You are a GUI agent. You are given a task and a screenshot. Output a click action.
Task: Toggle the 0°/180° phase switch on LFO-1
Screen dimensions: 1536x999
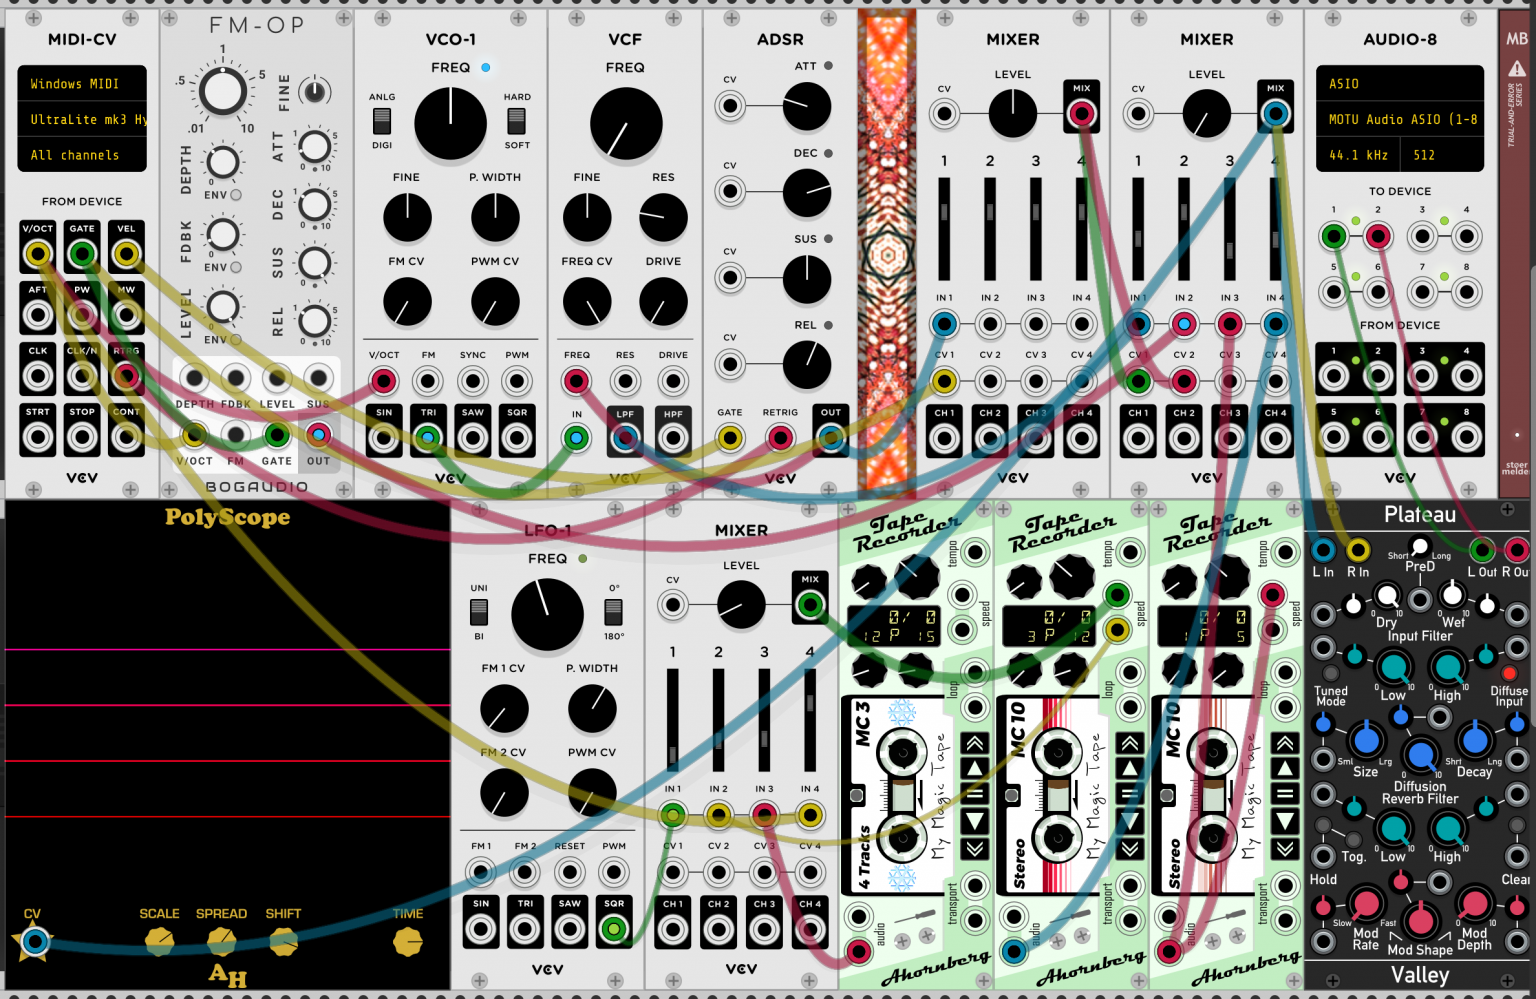[614, 611]
